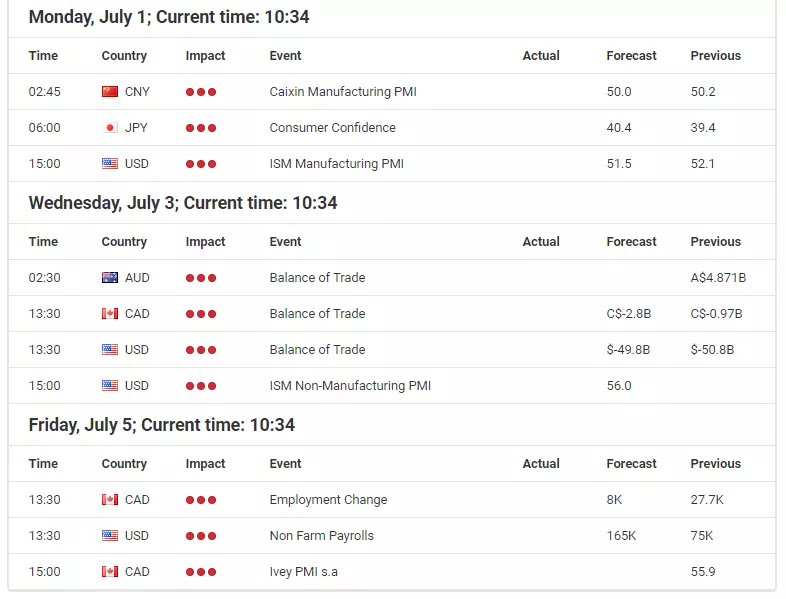Click AUD Balance of Trade previous value A$4.871B
The height and width of the screenshot is (599, 786).
(x=718, y=278)
